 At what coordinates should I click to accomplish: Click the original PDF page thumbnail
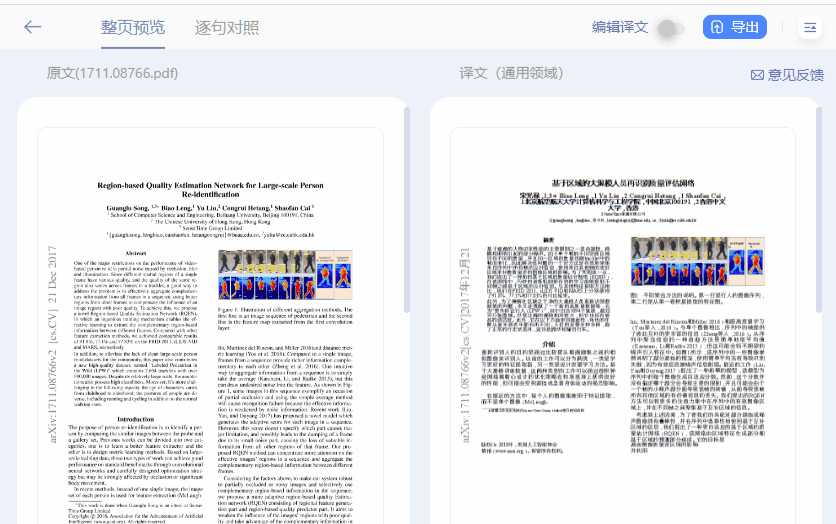pyautogui.click(x=211, y=326)
